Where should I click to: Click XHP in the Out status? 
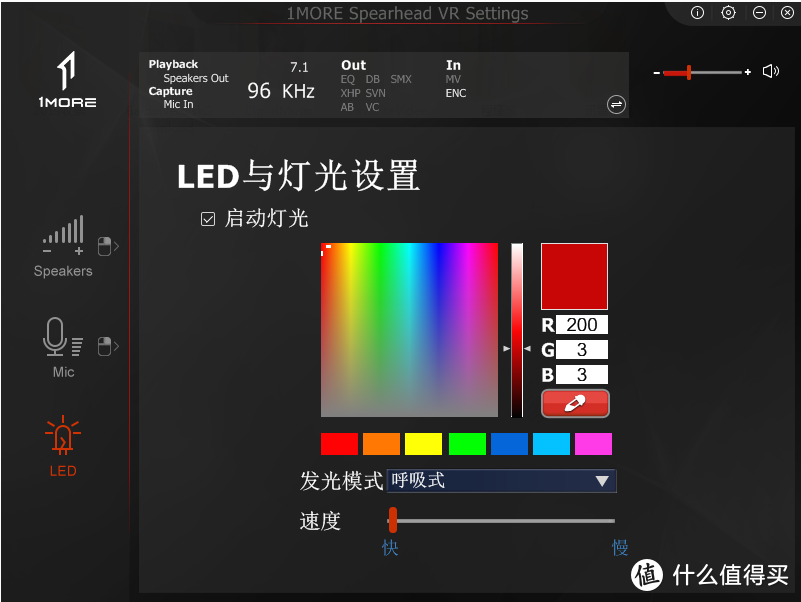[350, 93]
